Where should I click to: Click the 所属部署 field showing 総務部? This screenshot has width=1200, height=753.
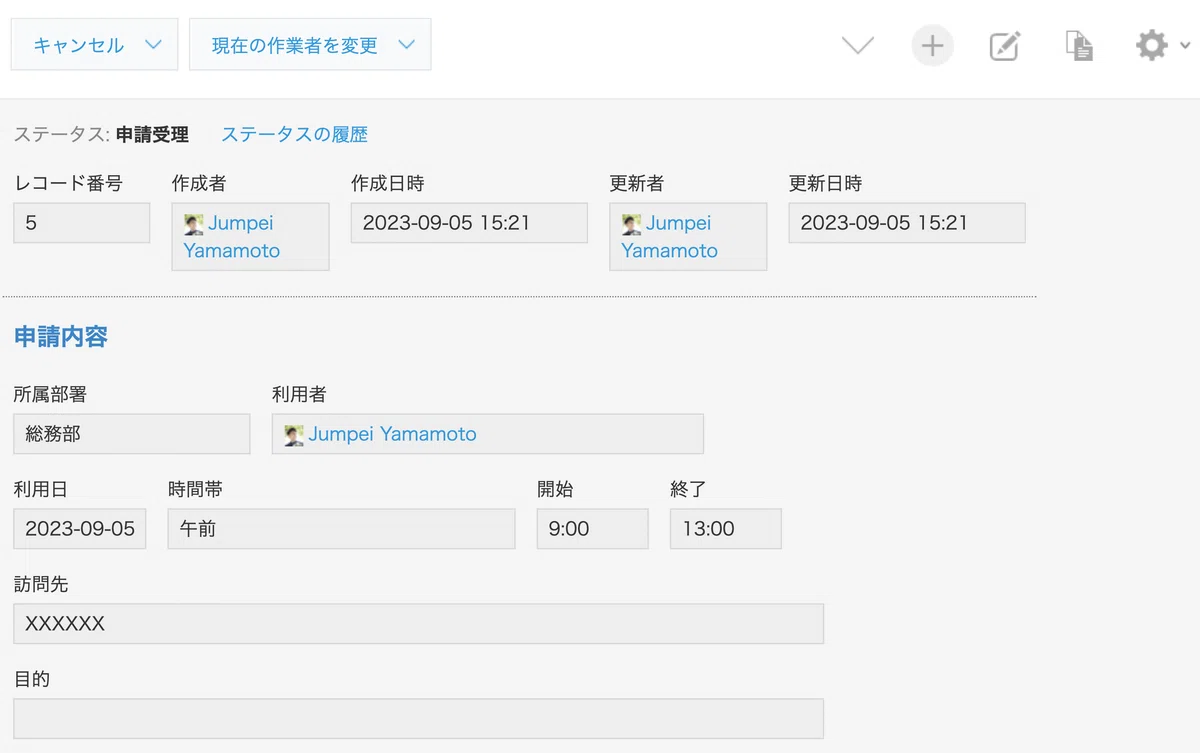tap(131, 434)
